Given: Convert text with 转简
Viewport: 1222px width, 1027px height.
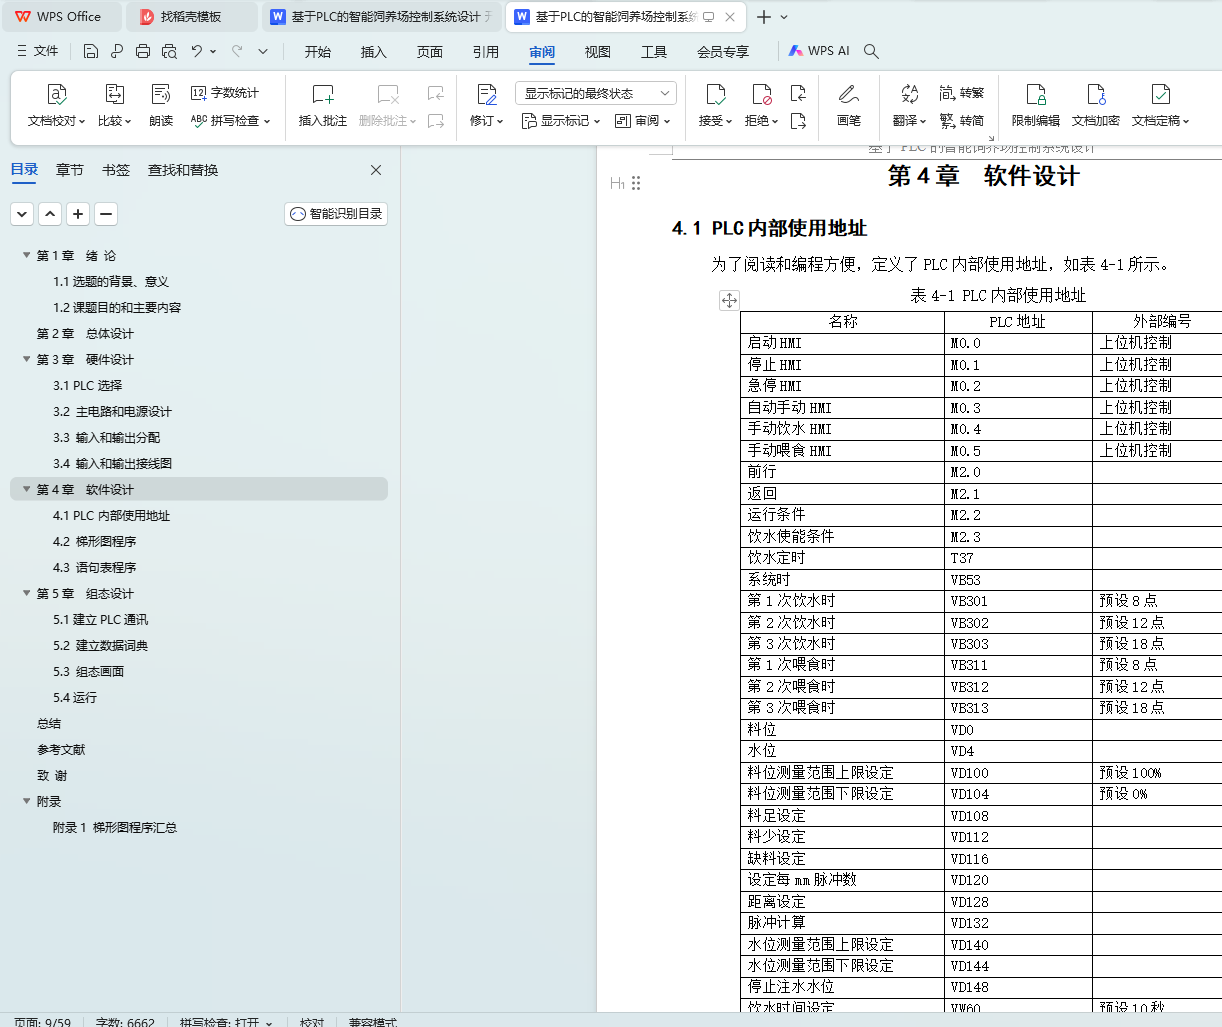Looking at the screenshot, I should [962, 121].
